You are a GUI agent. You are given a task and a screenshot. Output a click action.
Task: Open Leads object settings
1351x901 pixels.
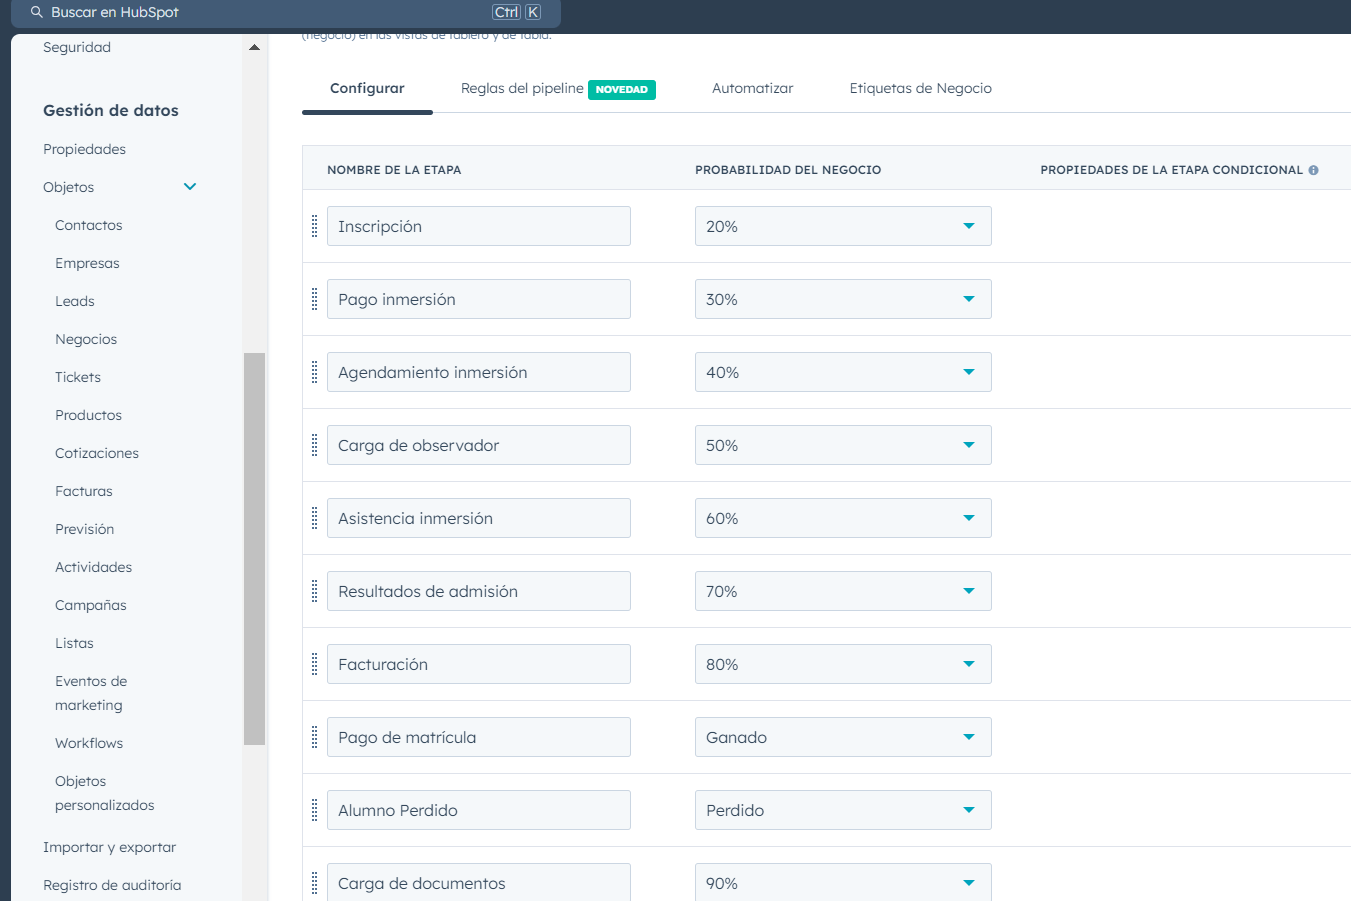(75, 301)
